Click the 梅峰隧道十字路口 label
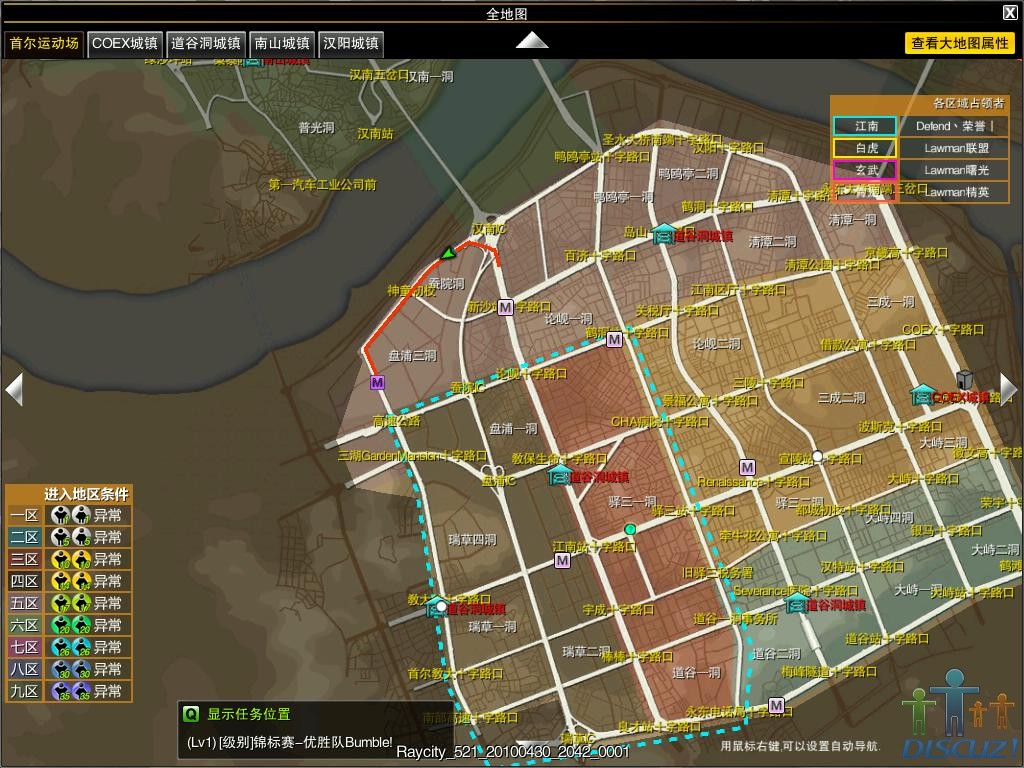This screenshot has height=768, width=1024. pyautogui.click(x=829, y=671)
